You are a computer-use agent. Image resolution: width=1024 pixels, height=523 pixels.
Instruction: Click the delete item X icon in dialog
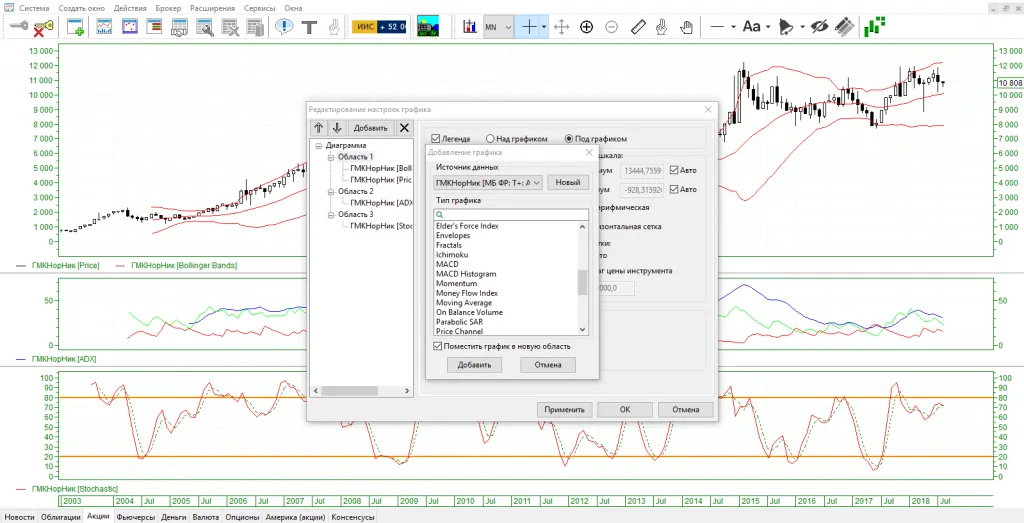[x=404, y=128]
